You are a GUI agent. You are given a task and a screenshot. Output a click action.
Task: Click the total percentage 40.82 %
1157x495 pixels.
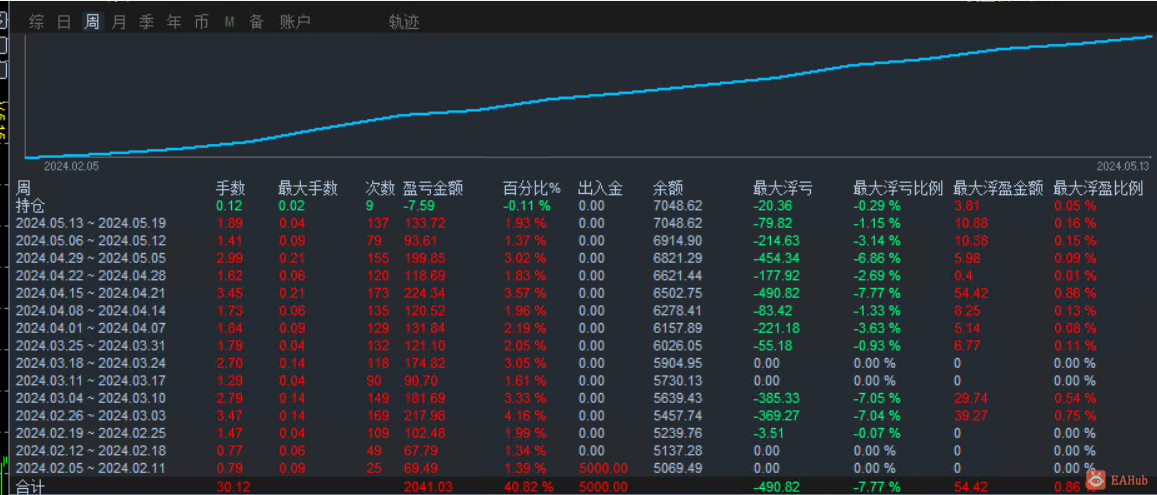pyautogui.click(x=529, y=487)
